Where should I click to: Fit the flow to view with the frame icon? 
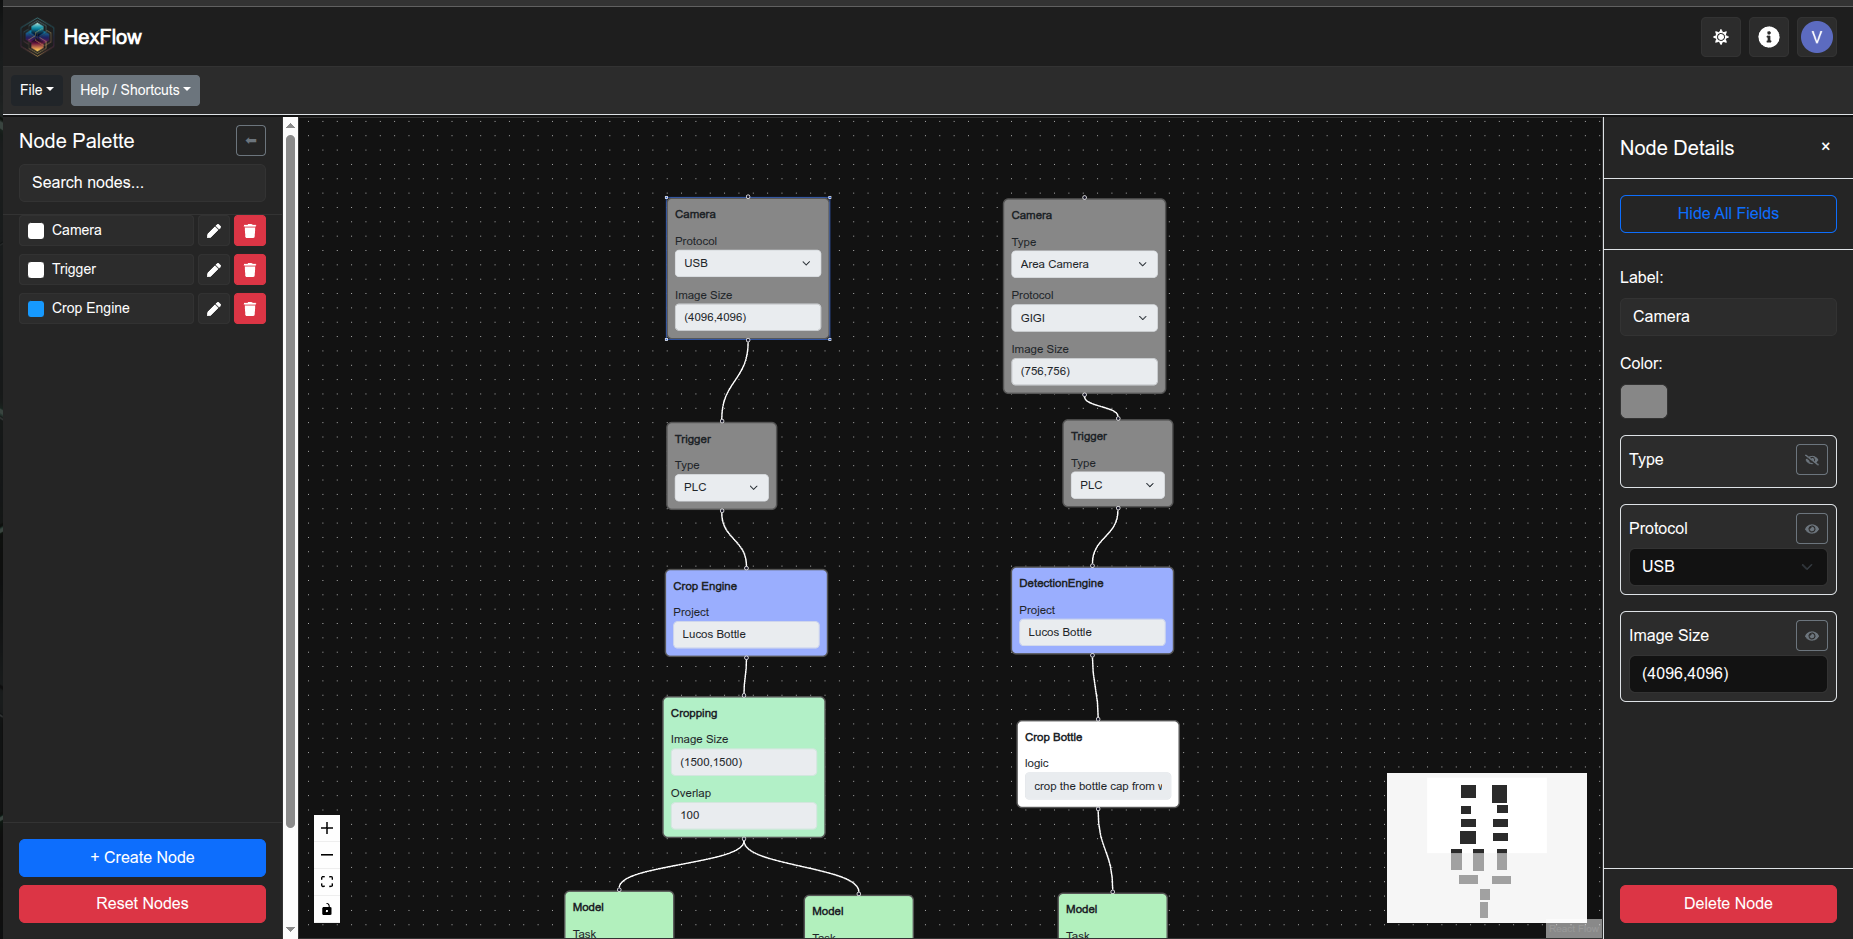coord(326,881)
